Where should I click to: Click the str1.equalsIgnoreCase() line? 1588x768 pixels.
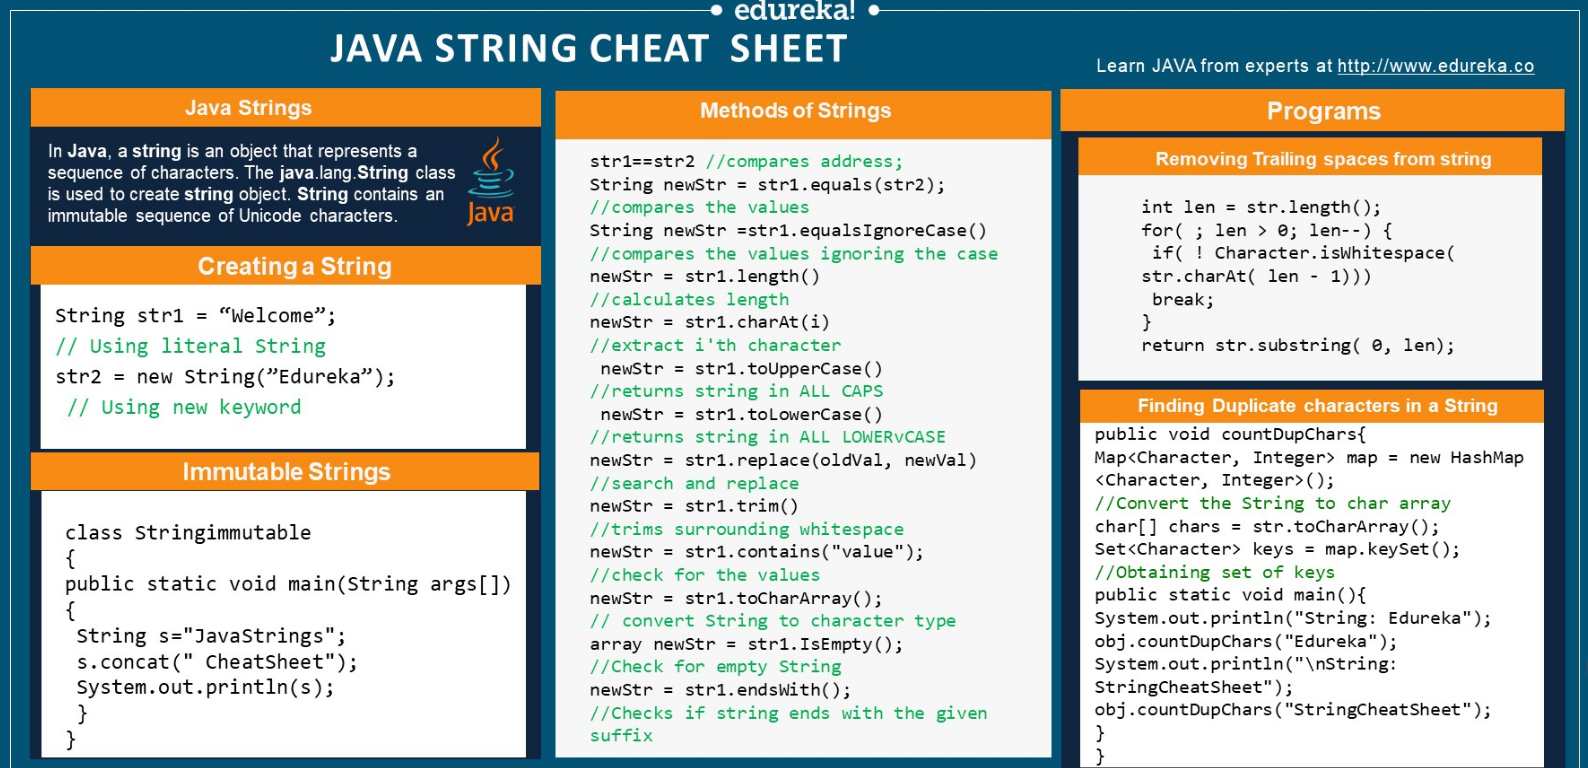click(x=788, y=231)
